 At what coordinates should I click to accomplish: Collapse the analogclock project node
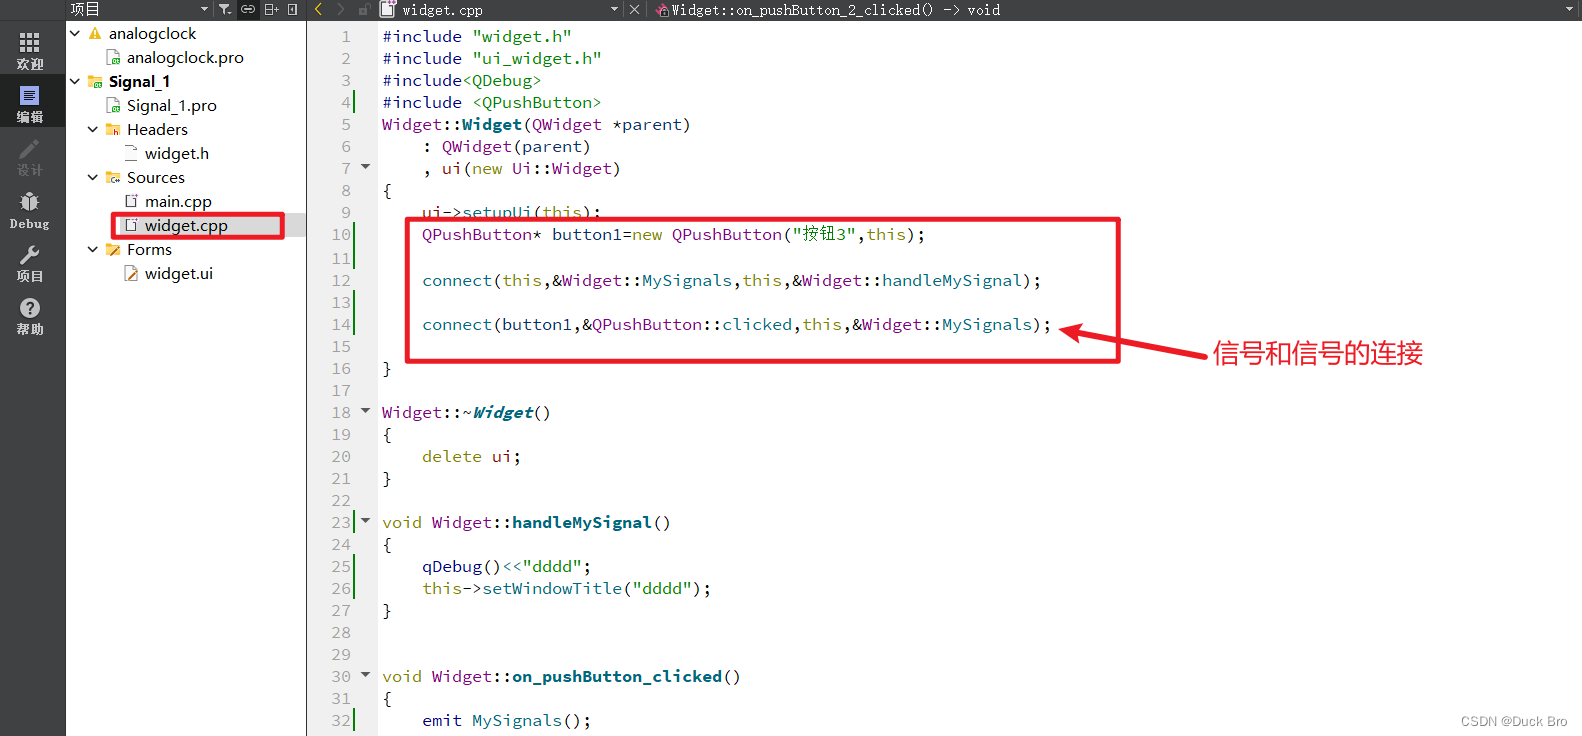[75, 33]
